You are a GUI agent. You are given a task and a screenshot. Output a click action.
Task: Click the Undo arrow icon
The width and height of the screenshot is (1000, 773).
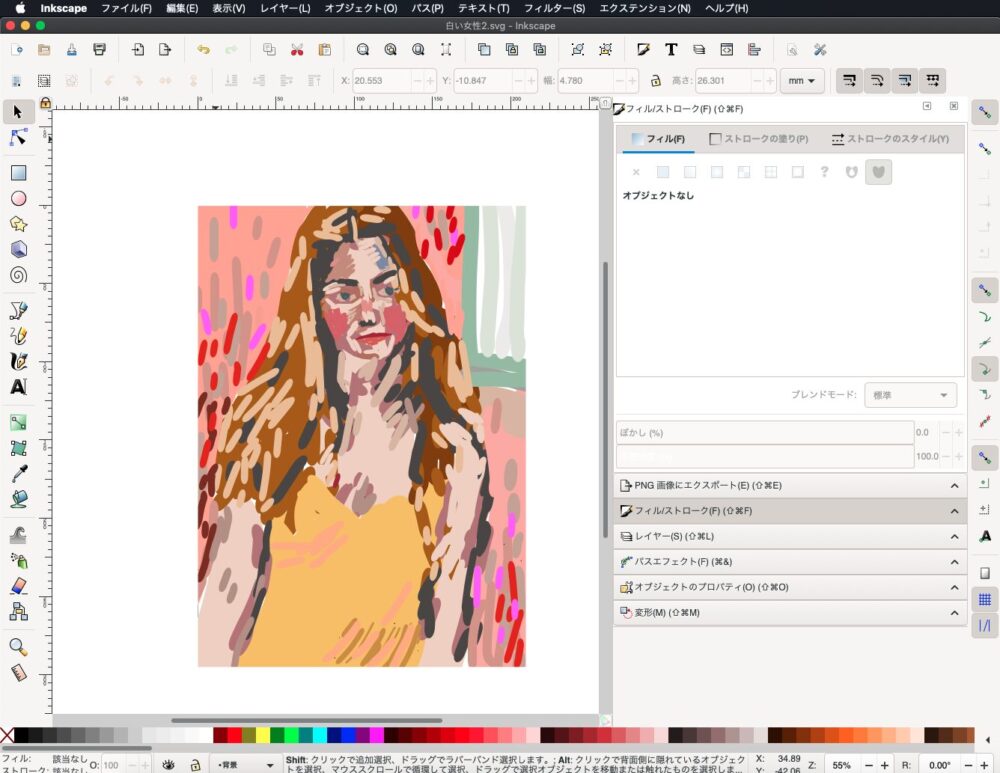point(204,49)
